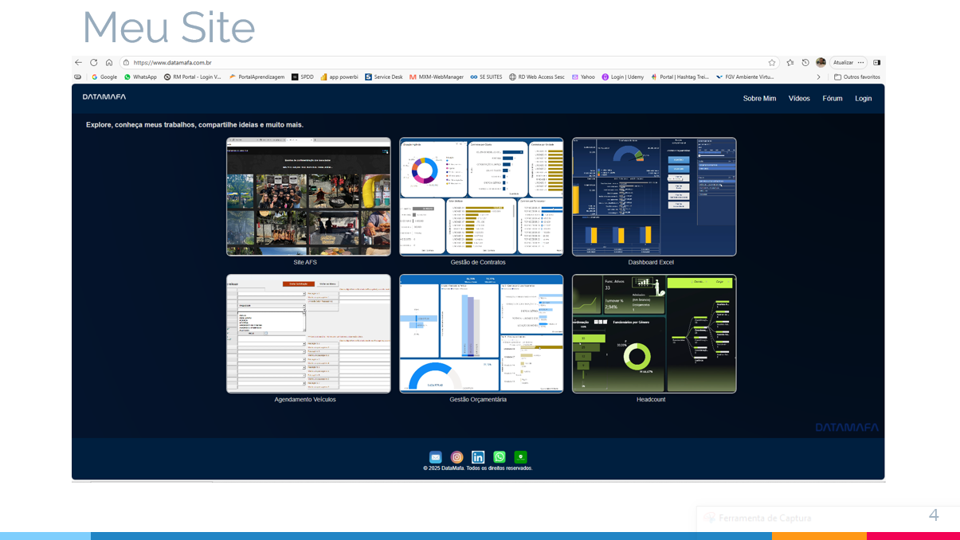Screen dimensions: 960x540
Task: Reload the page with the refresh icon
Action: pos(94,62)
